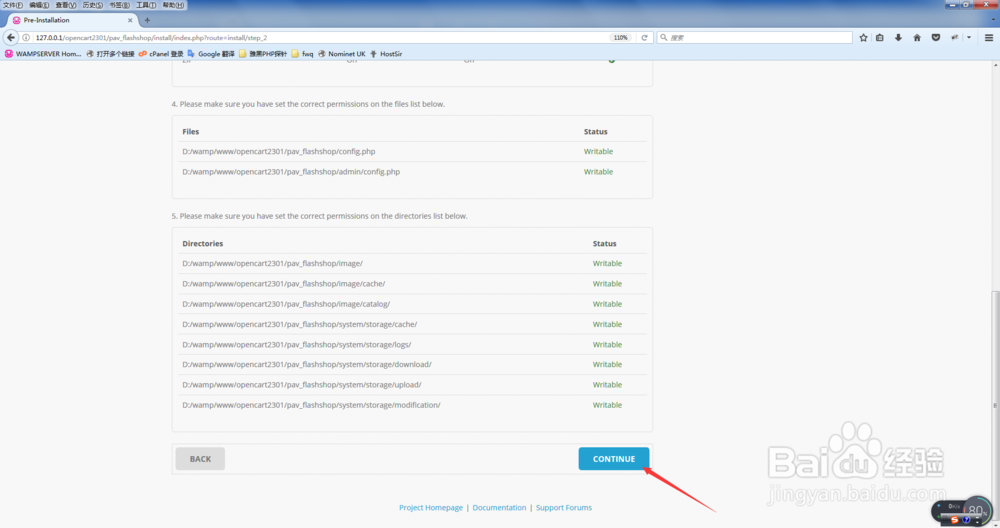This screenshot has width=1000, height=528.
Task: Open the Nominet UK bookmark
Action: pyautogui.click(x=341, y=54)
